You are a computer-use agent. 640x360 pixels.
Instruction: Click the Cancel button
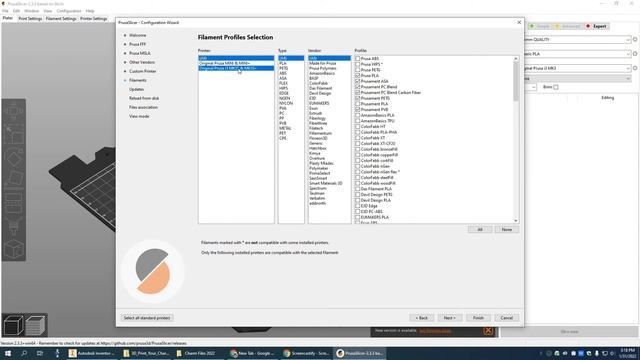[x=507, y=318]
